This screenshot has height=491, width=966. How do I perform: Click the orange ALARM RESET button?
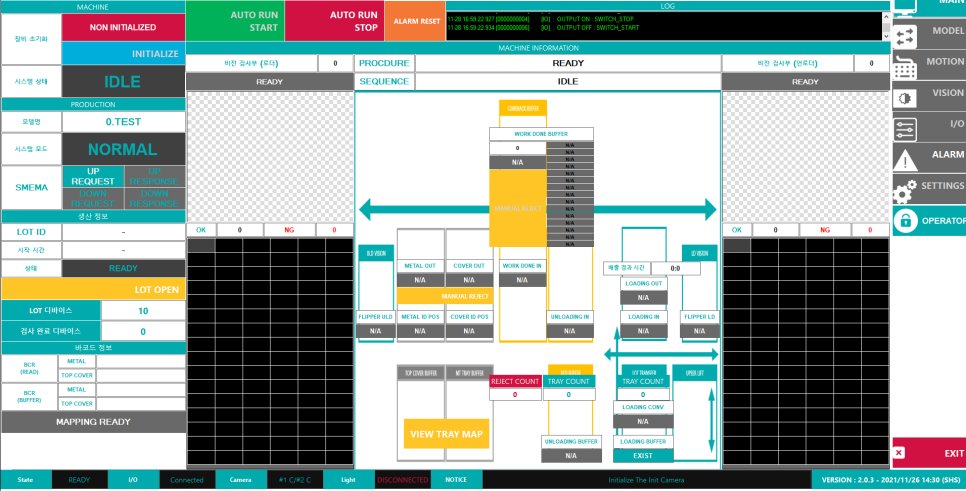click(x=415, y=21)
